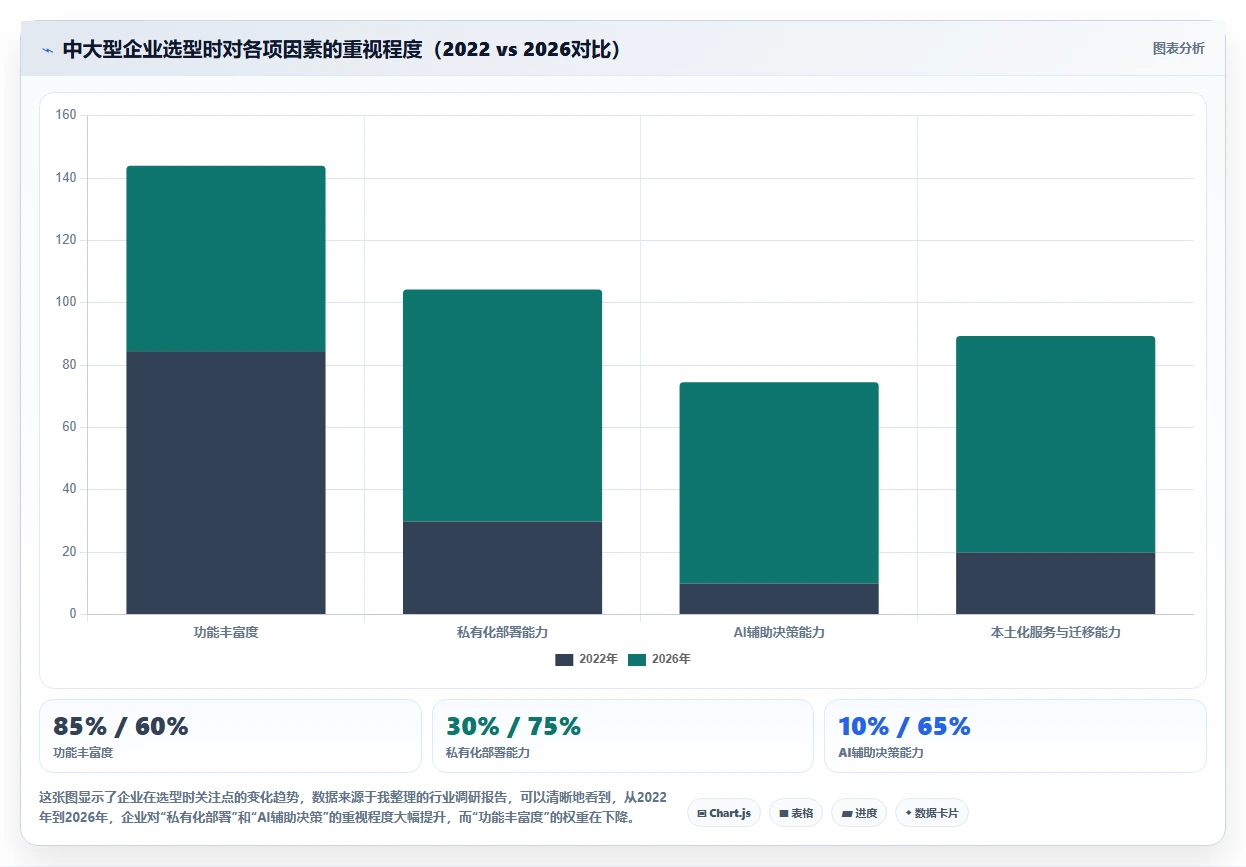Screen dimensions: 1246x867
Task: Click the 本土化服务与迁移能力 x-axis label
Action: pyautogui.click(x=1055, y=632)
